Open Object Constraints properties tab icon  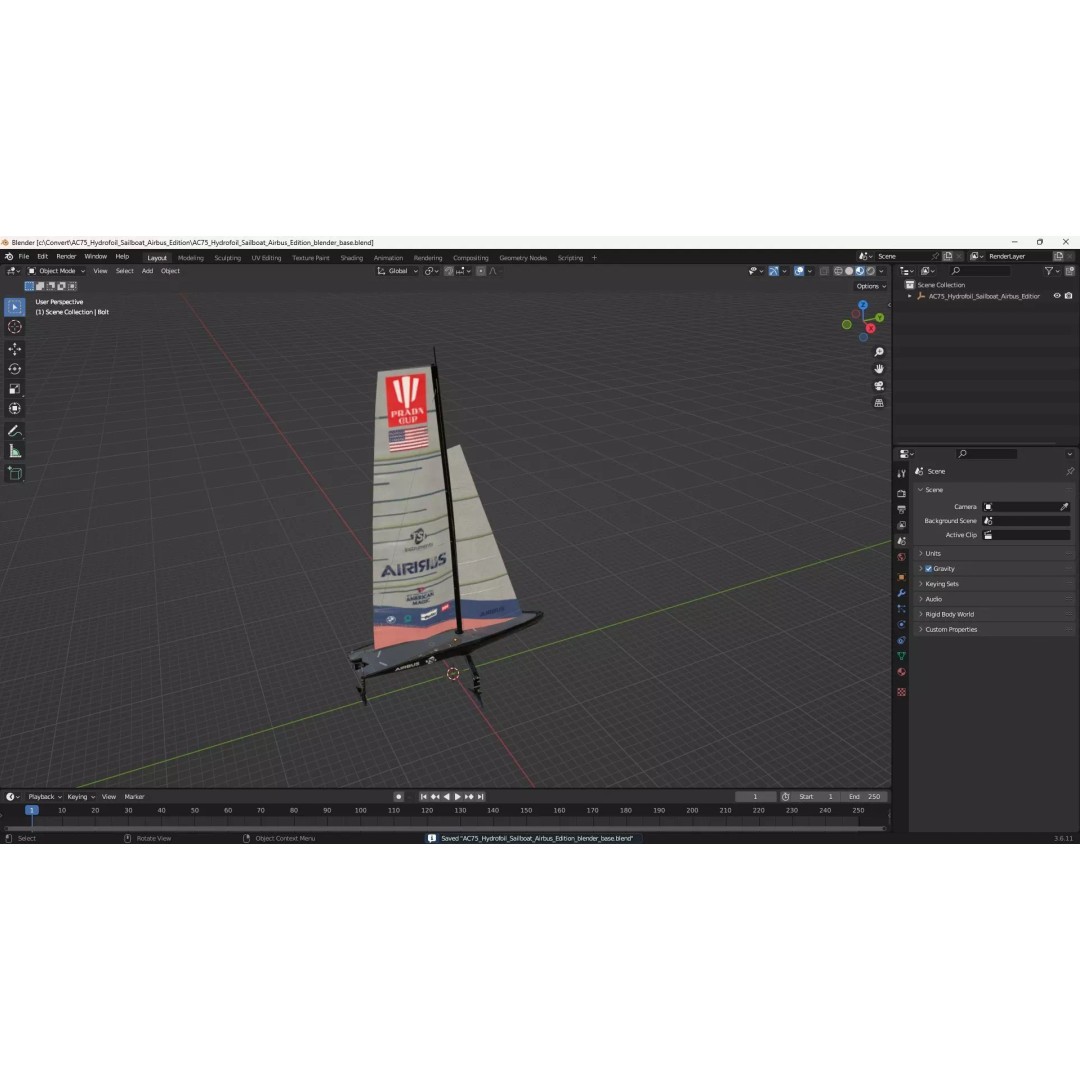pos(901,641)
